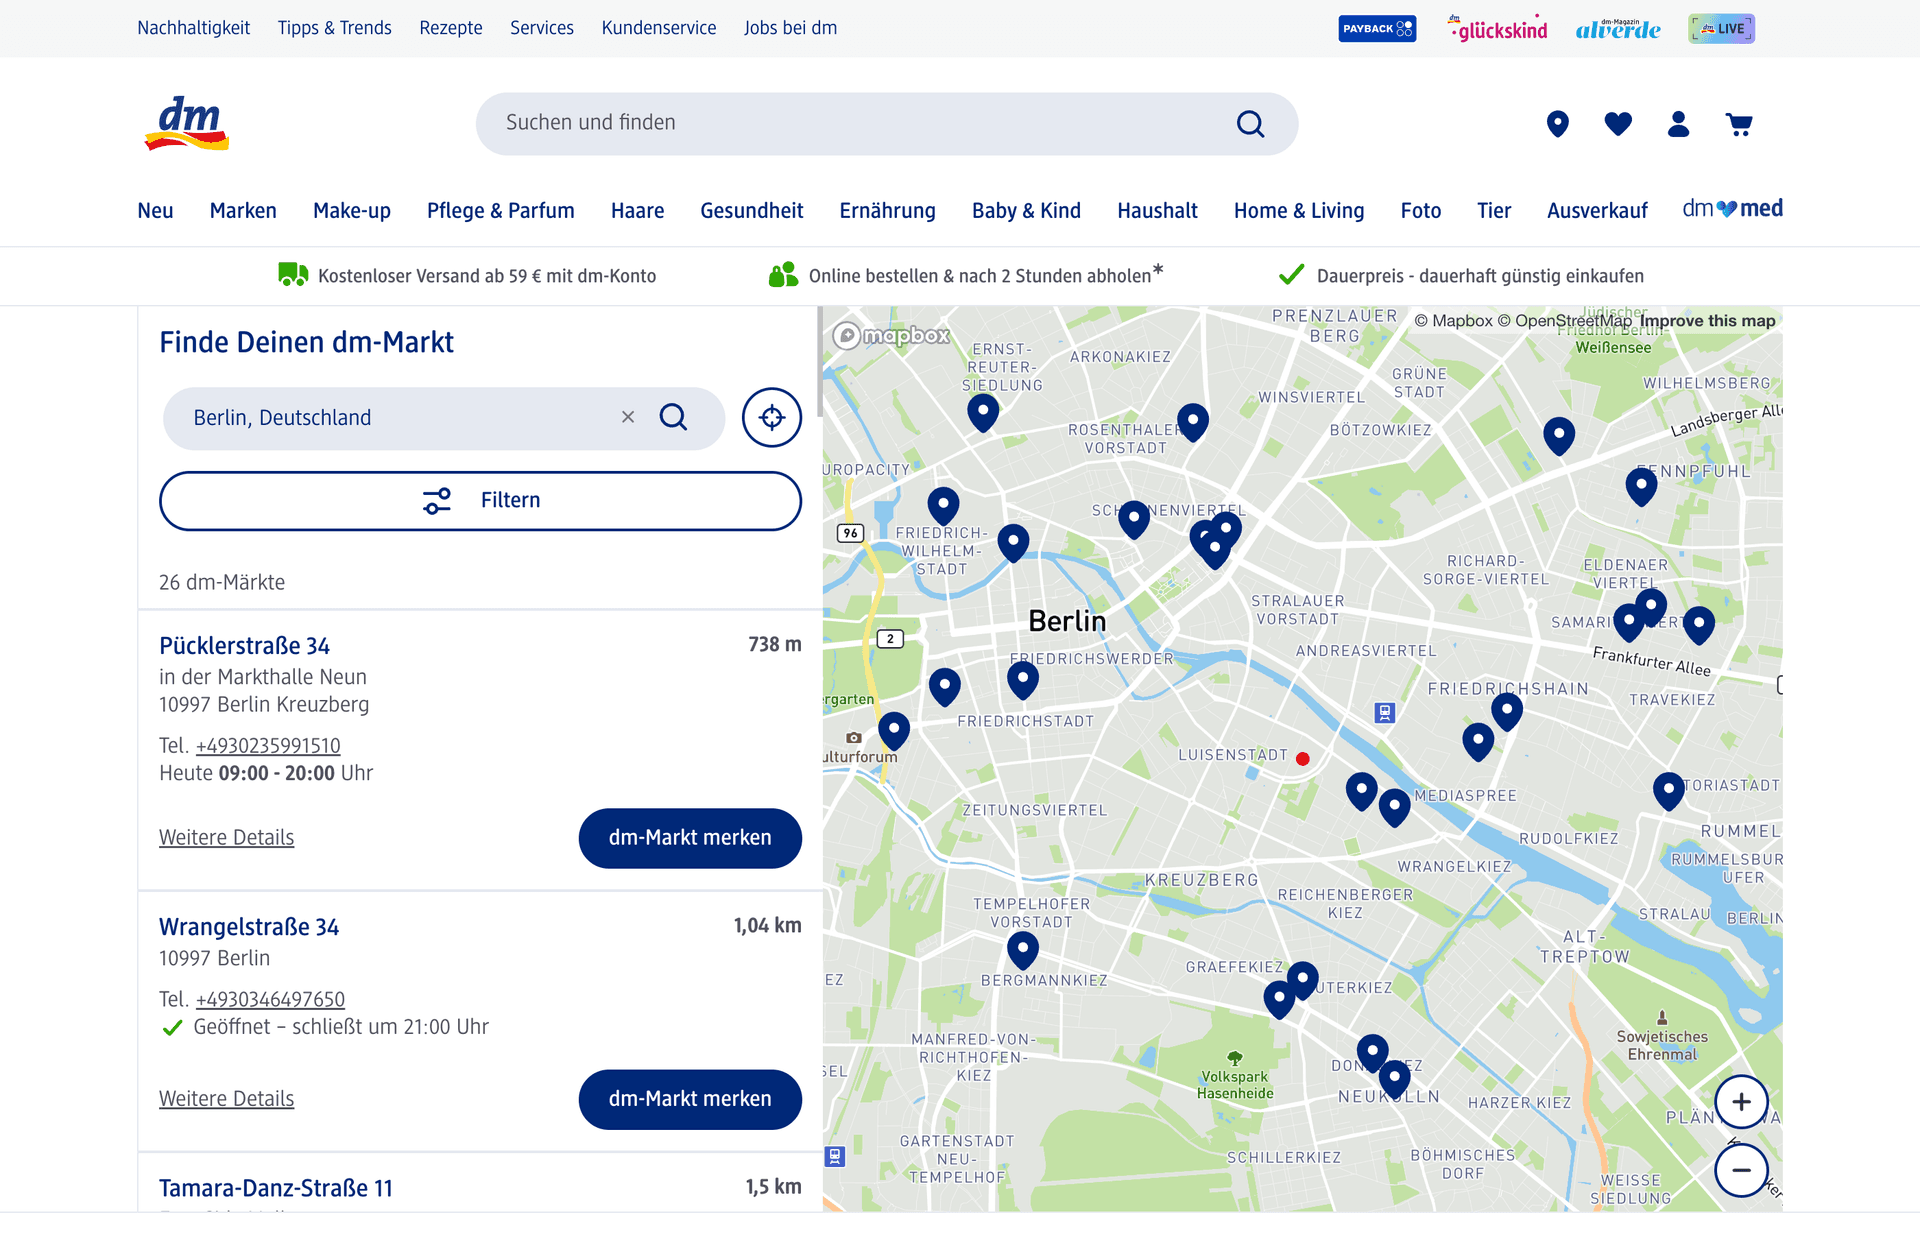
Task: Click the dm logo
Action: click(x=185, y=124)
